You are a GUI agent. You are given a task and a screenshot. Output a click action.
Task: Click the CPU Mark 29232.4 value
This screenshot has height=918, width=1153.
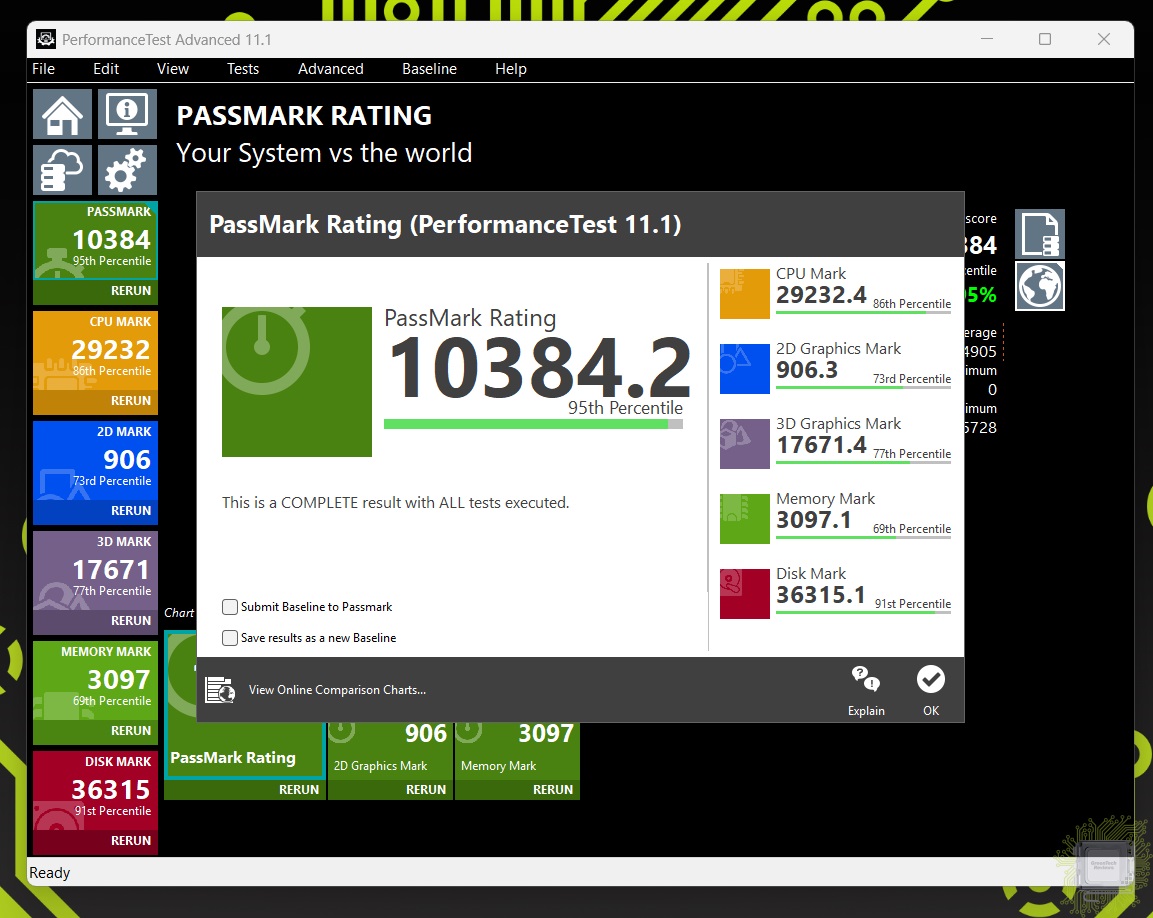tap(821, 295)
